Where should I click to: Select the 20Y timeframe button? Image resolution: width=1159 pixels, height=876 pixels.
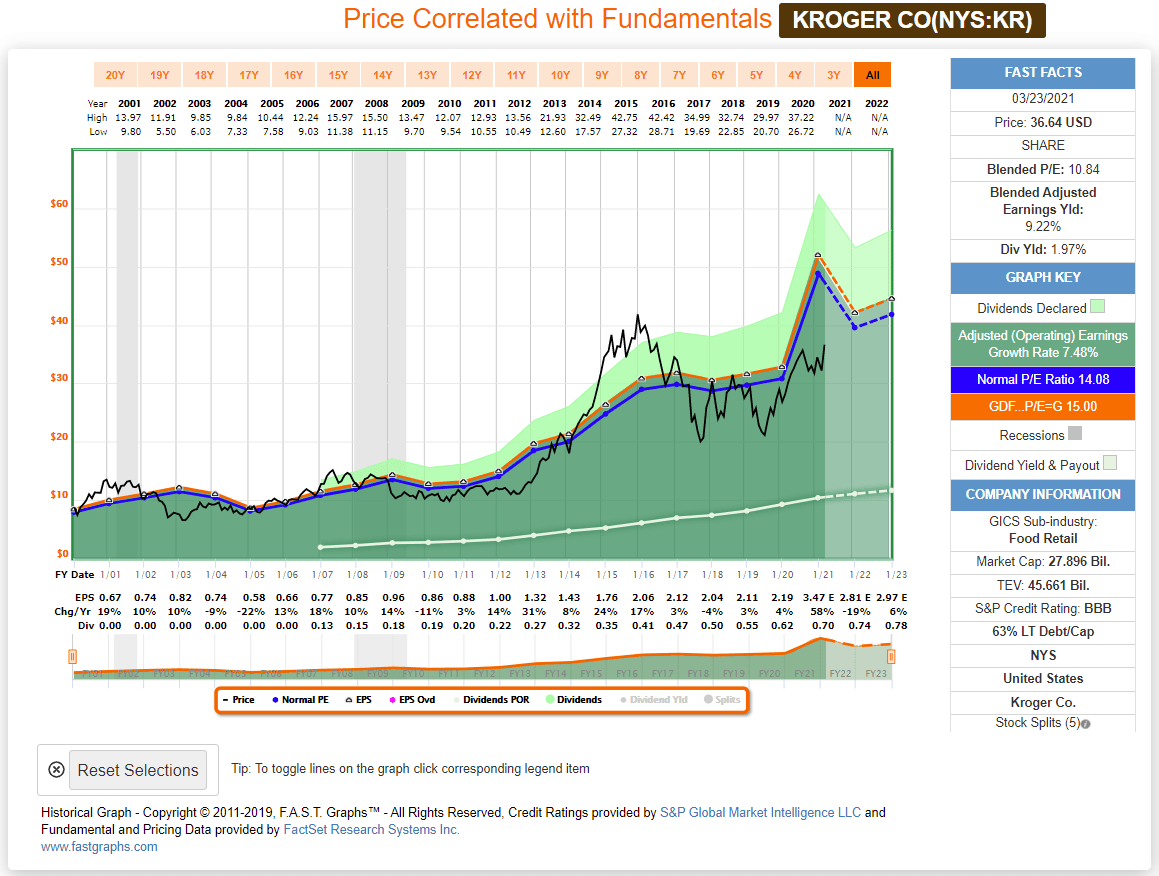click(114, 74)
